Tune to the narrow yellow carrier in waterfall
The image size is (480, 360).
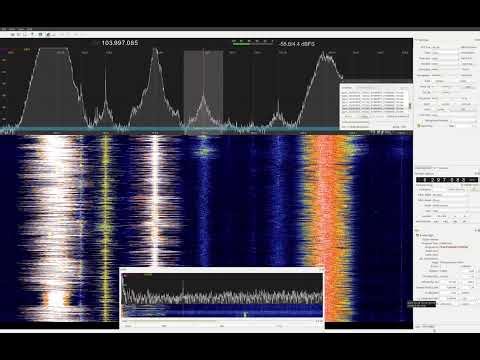(106, 227)
